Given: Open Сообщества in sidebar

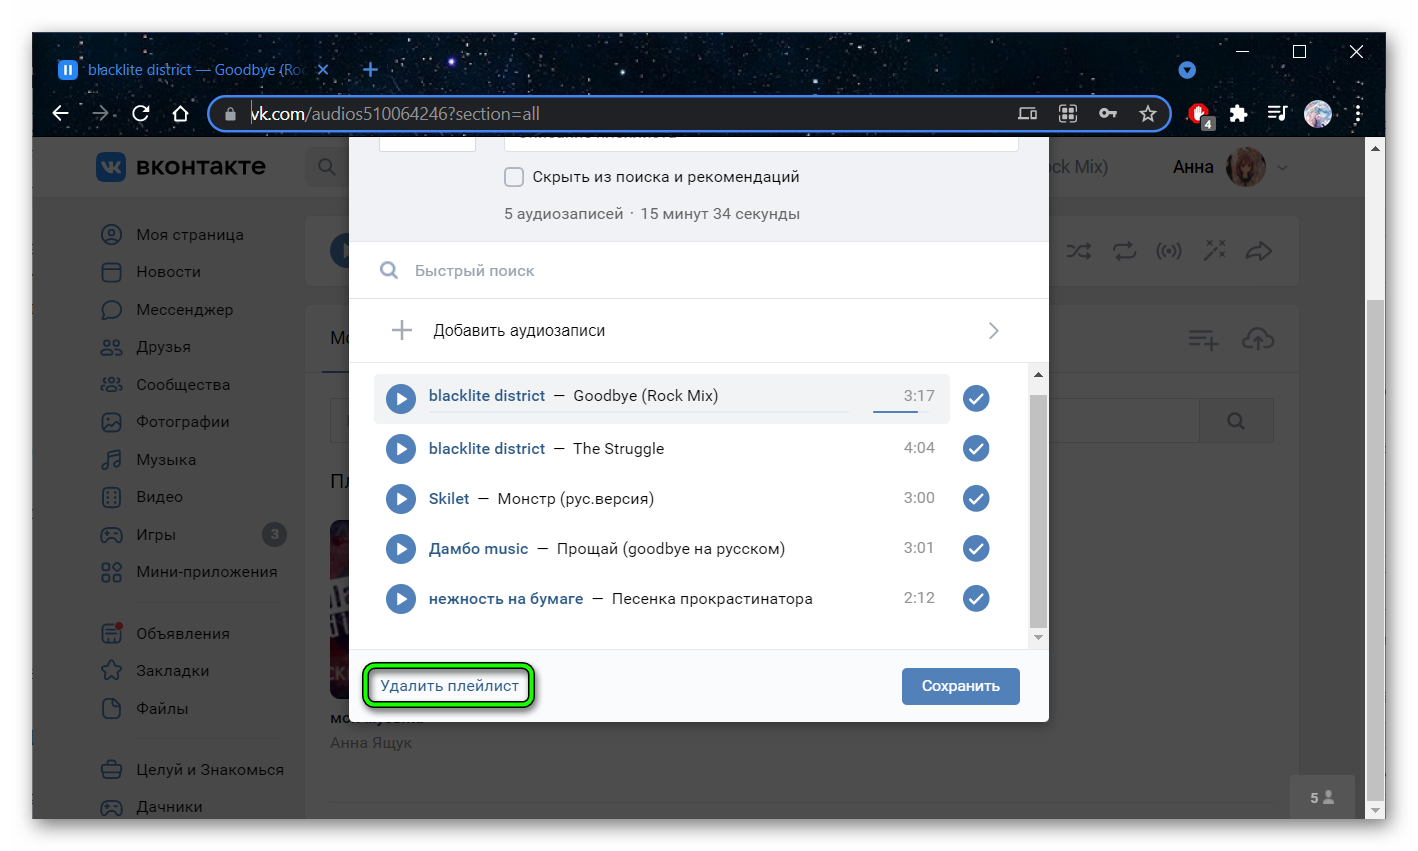Looking at the screenshot, I should coord(166,385).
